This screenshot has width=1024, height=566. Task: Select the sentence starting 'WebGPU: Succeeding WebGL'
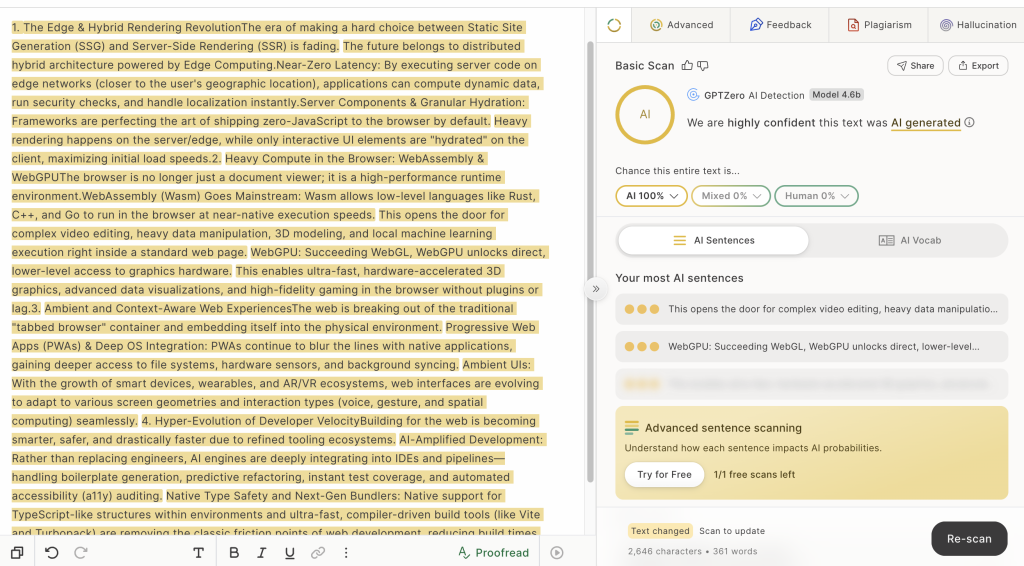(x=812, y=347)
